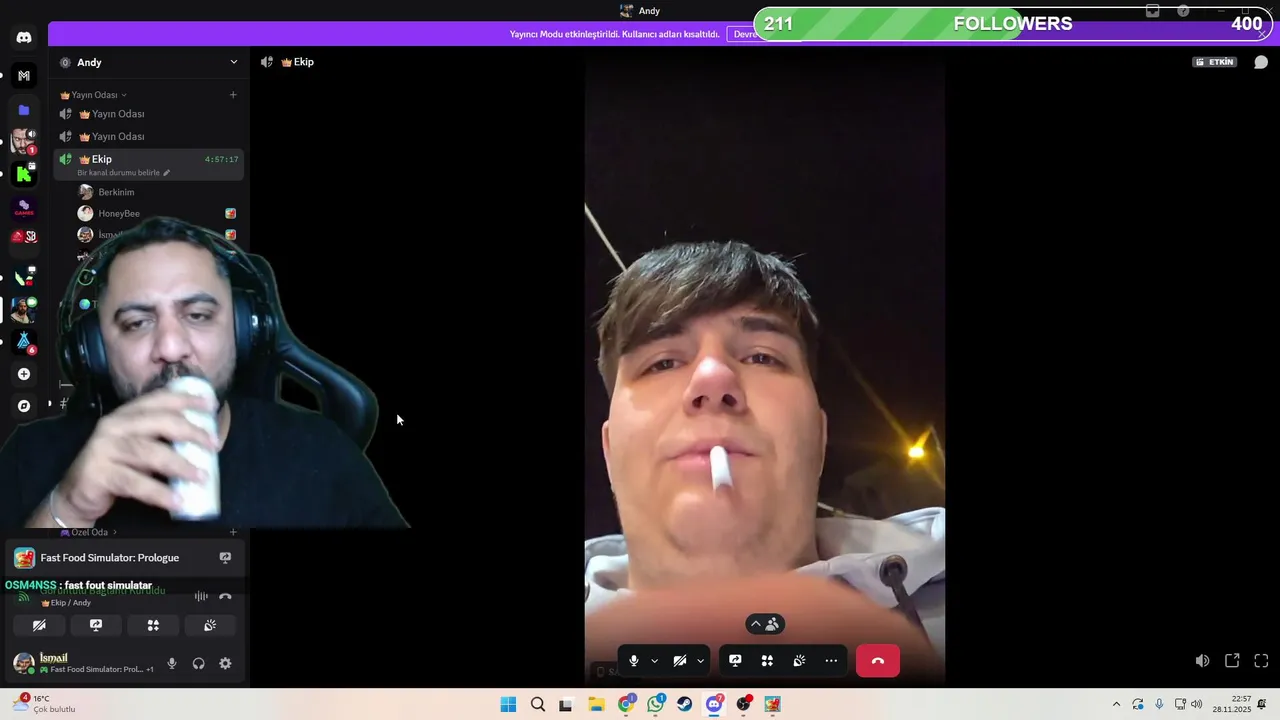The height and width of the screenshot is (720, 1280).
Task: Open Discord direct messages home icon
Action: click(x=24, y=38)
